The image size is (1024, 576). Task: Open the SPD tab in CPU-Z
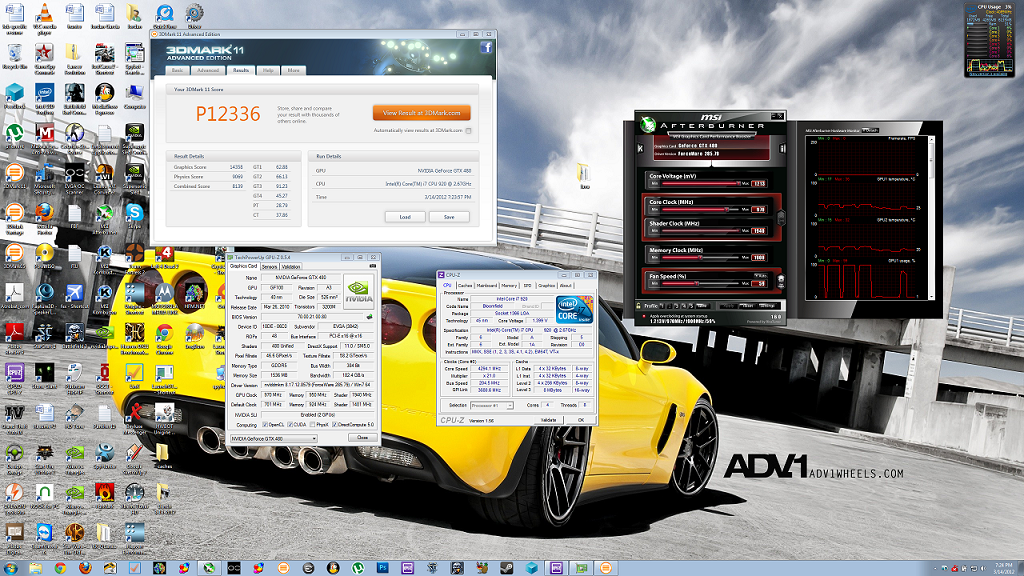tap(528, 285)
